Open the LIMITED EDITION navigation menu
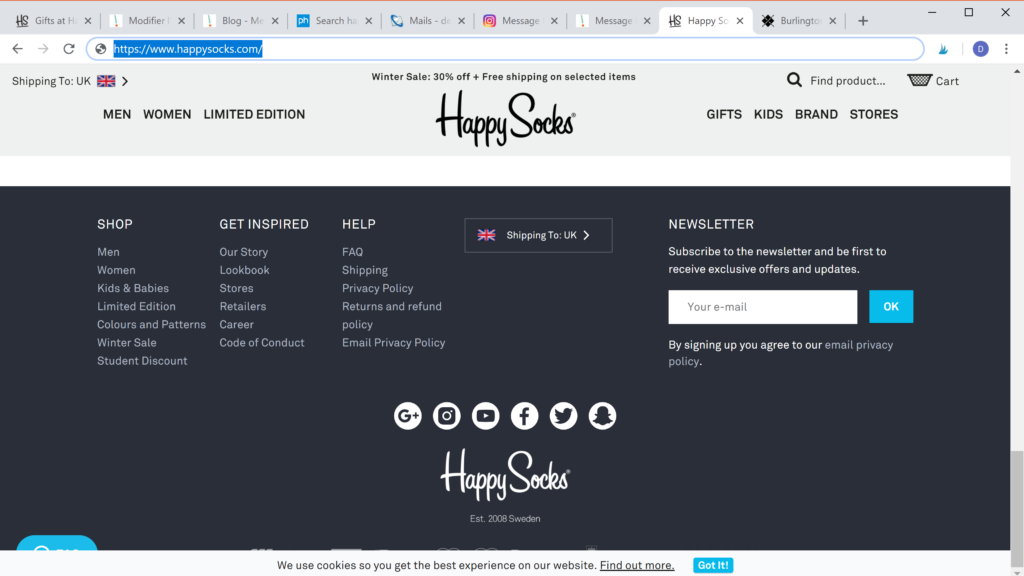Viewport: 1024px width, 576px height. 254,114
